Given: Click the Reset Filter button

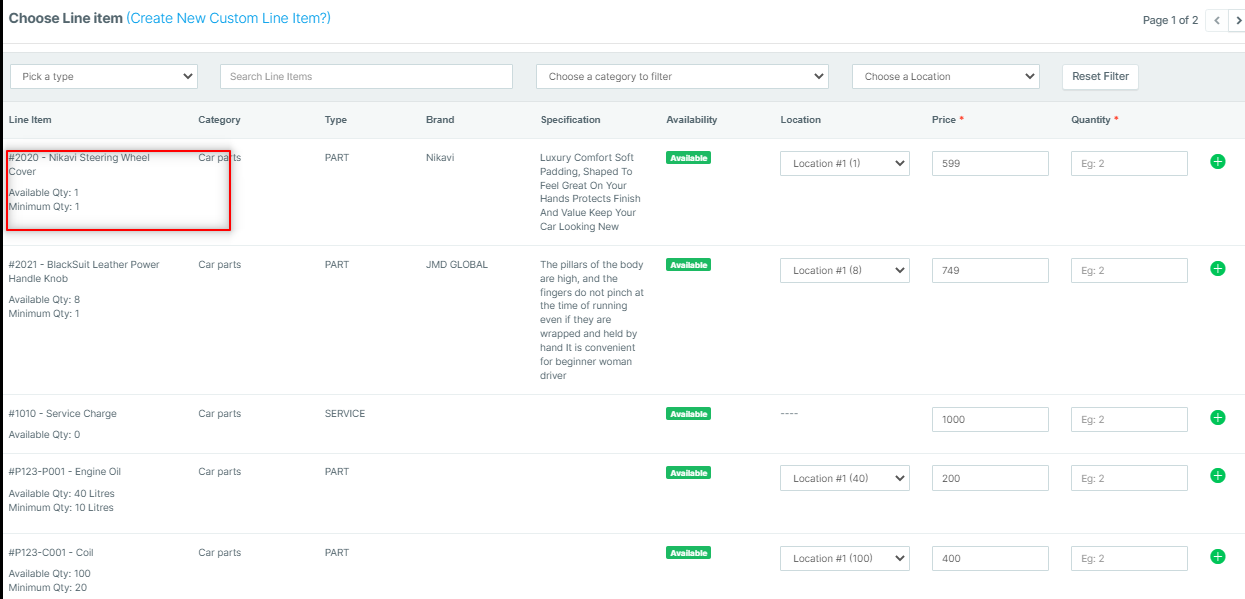Looking at the screenshot, I should 1100,76.
